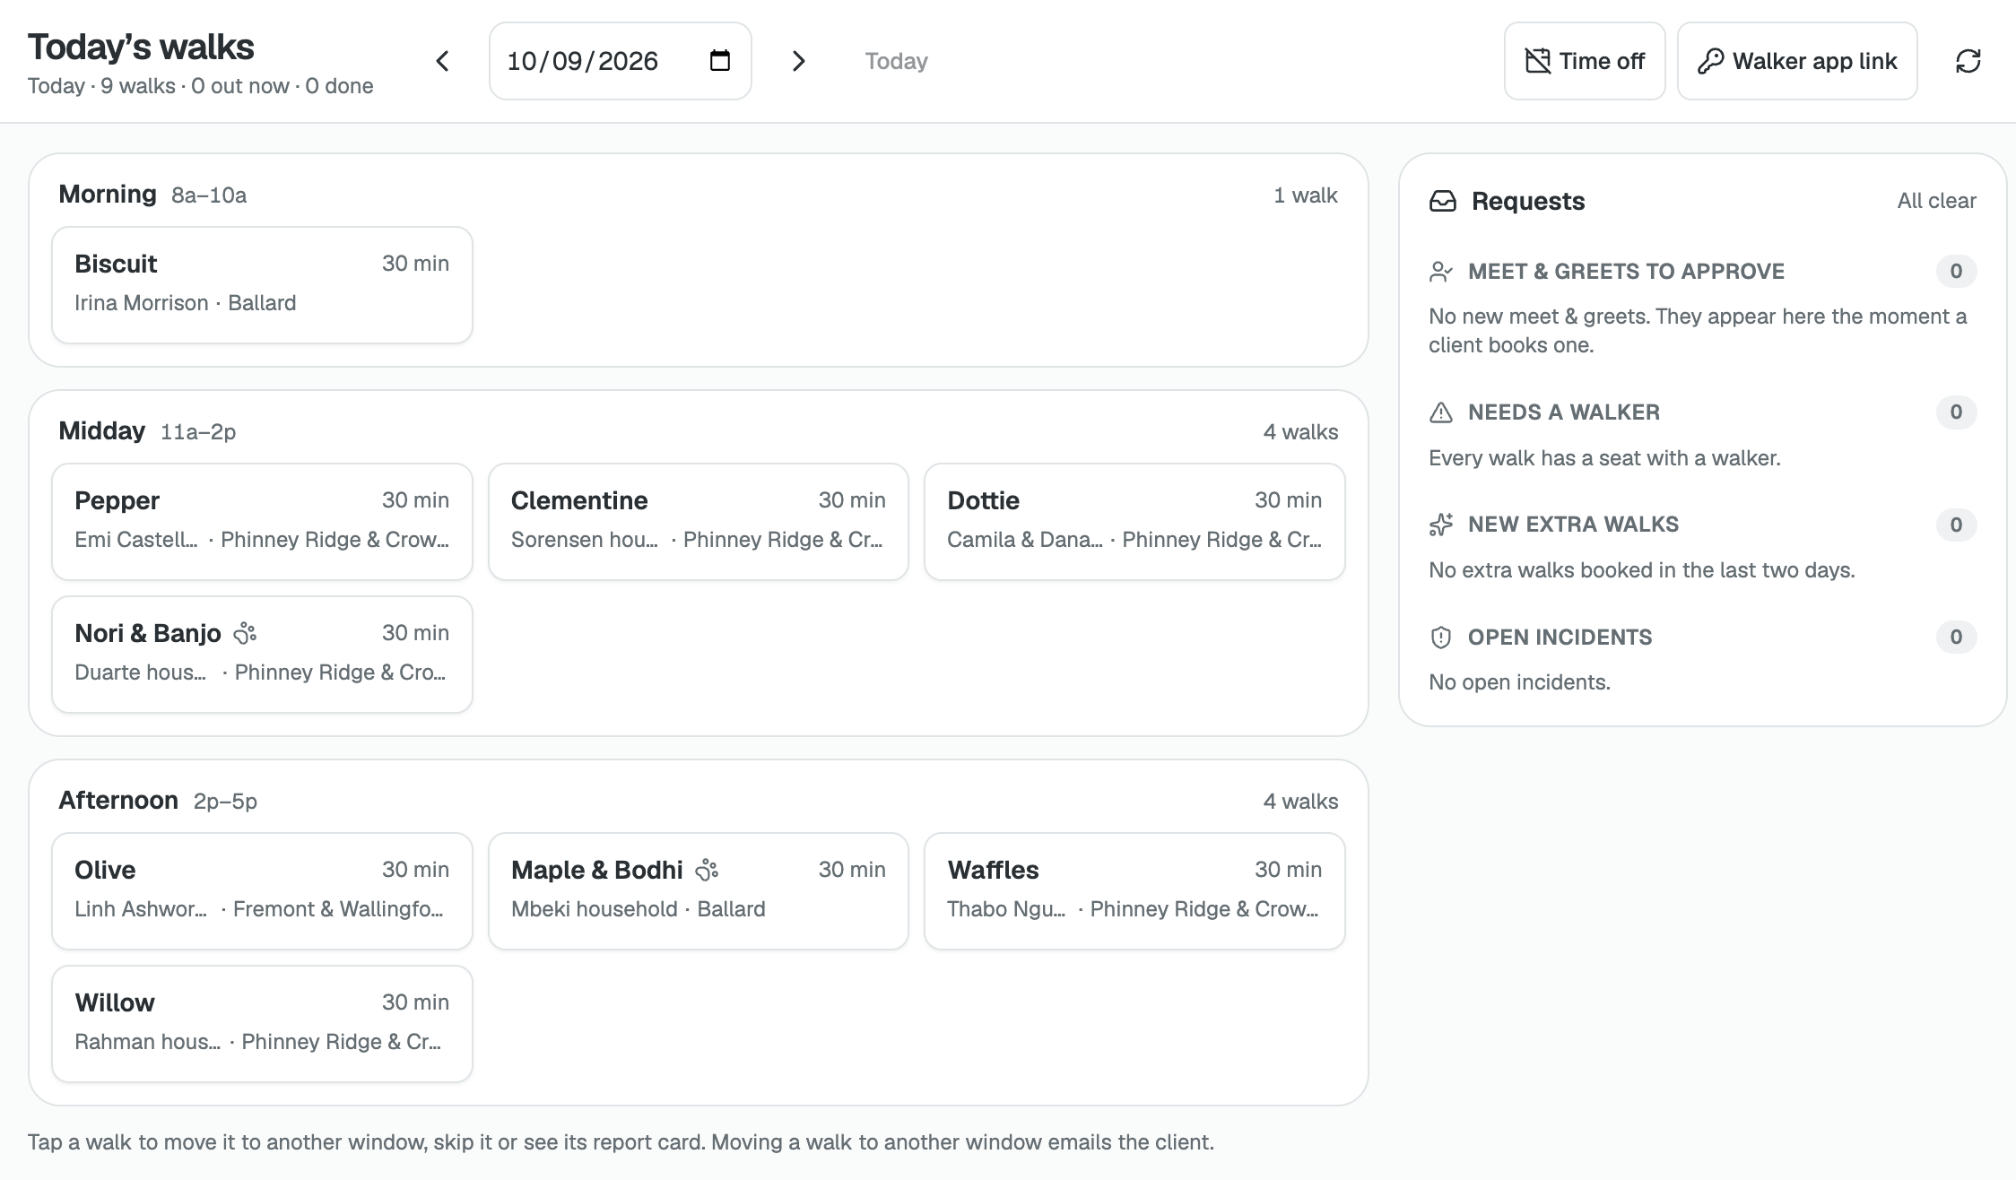Click the Irina Morrison · Ballard text
The image size is (2016, 1180).
185,303
